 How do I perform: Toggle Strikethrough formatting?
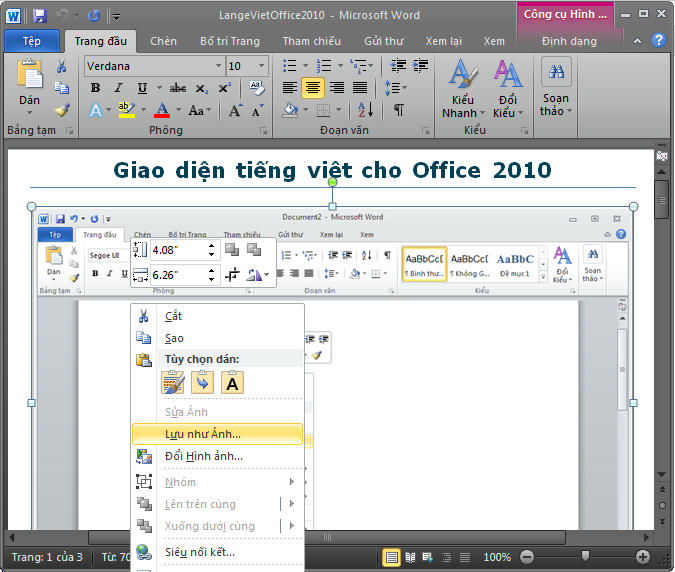click(178, 88)
